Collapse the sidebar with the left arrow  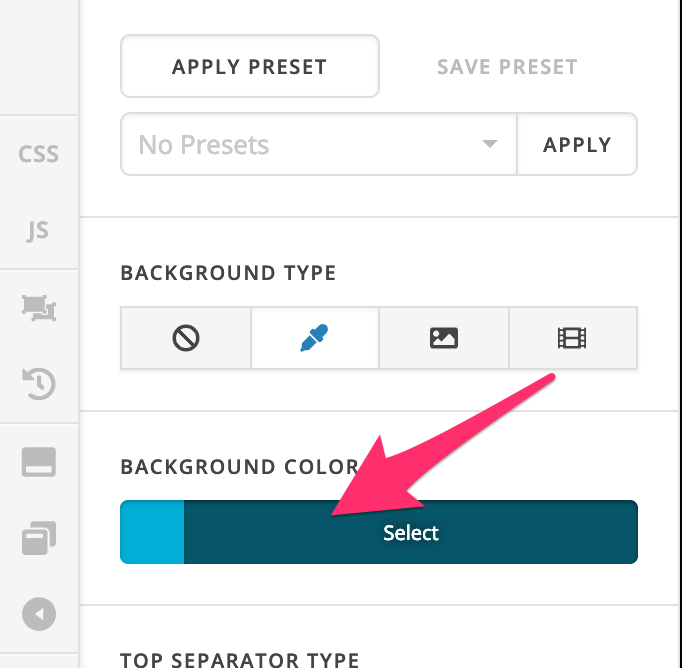pyautogui.click(x=39, y=614)
